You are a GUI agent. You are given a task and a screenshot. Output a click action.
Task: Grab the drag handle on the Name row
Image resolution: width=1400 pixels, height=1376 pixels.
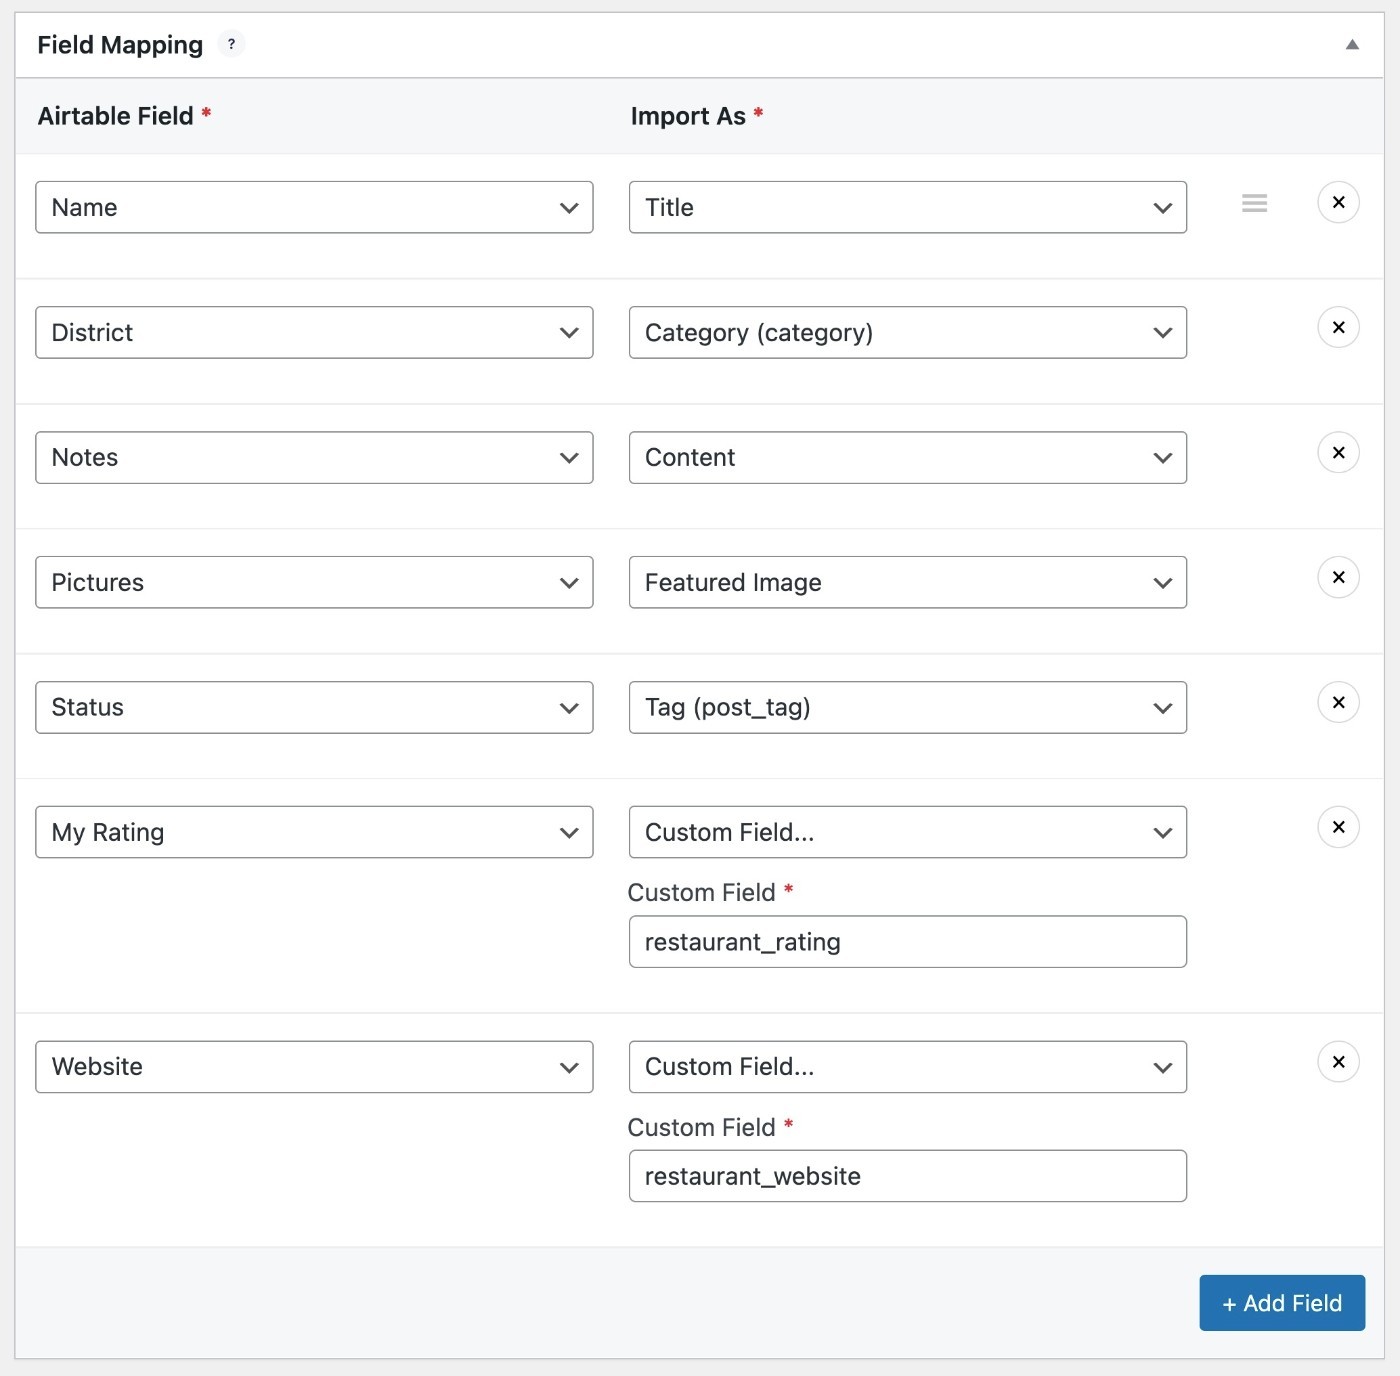coord(1254,203)
